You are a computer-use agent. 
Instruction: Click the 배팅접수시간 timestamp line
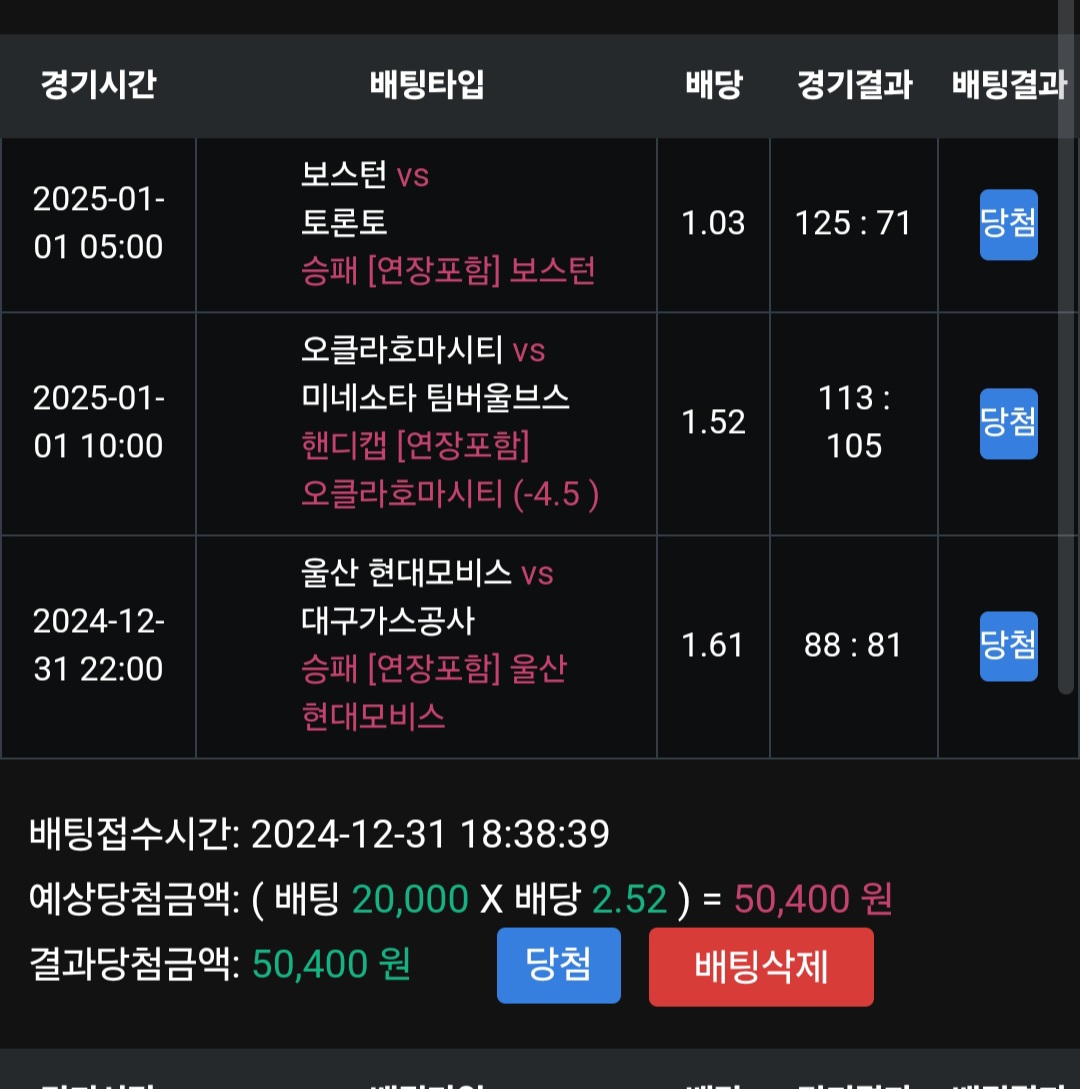(320, 834)
